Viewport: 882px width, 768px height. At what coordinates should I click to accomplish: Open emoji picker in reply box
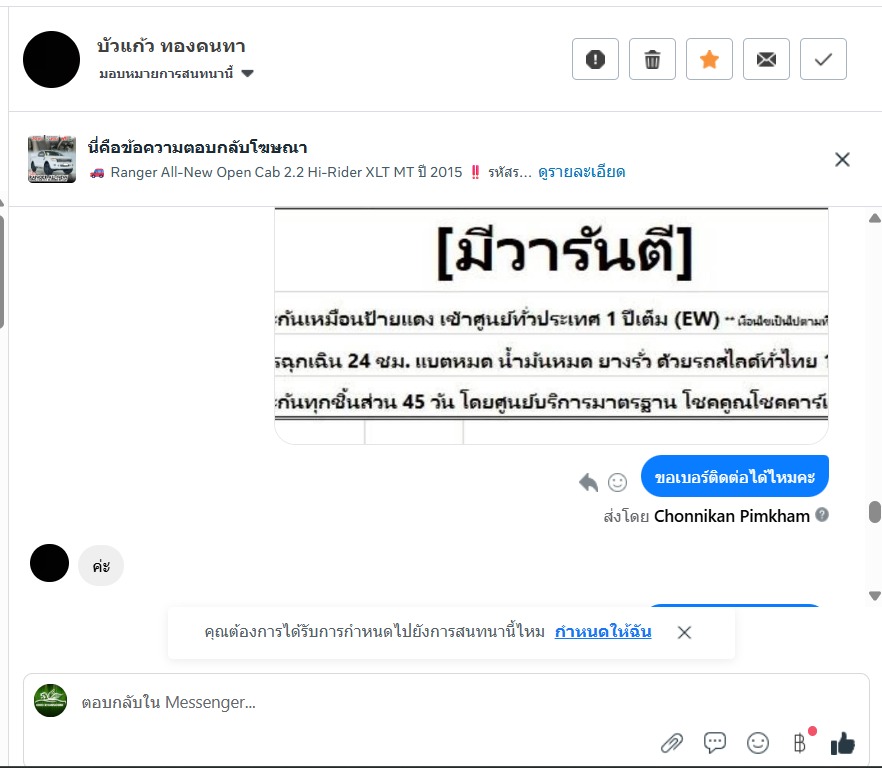click(758, 743)
